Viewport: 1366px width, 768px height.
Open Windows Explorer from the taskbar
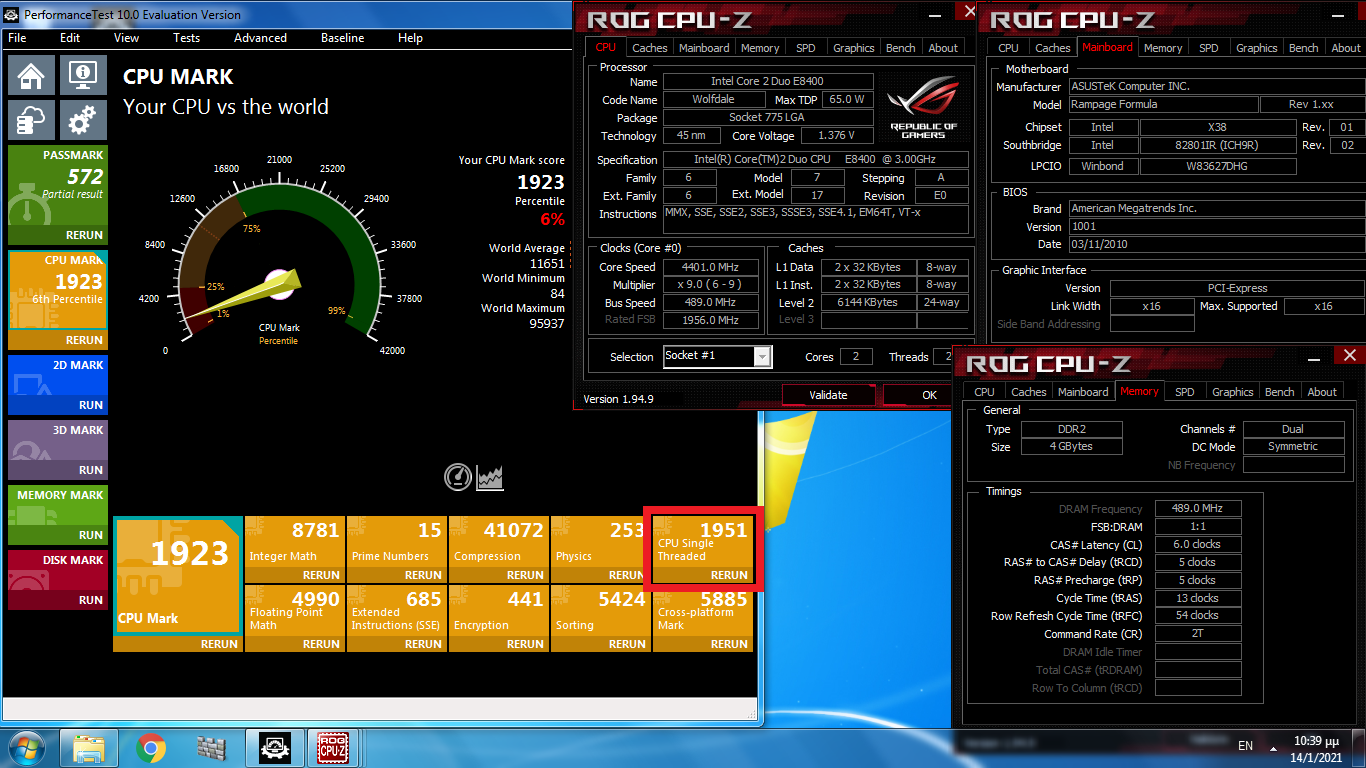pos(89,747)
